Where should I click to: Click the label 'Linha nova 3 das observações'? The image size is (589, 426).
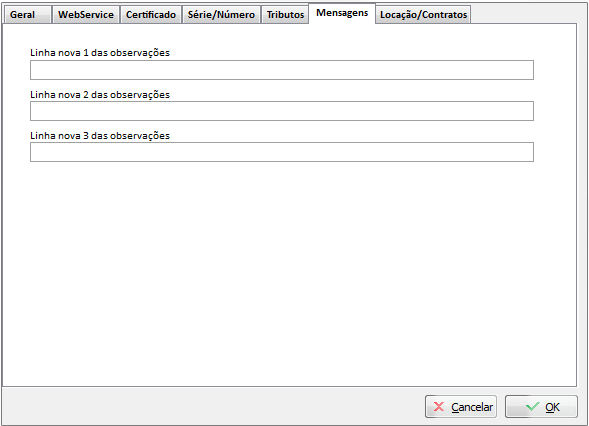(100, 136)
